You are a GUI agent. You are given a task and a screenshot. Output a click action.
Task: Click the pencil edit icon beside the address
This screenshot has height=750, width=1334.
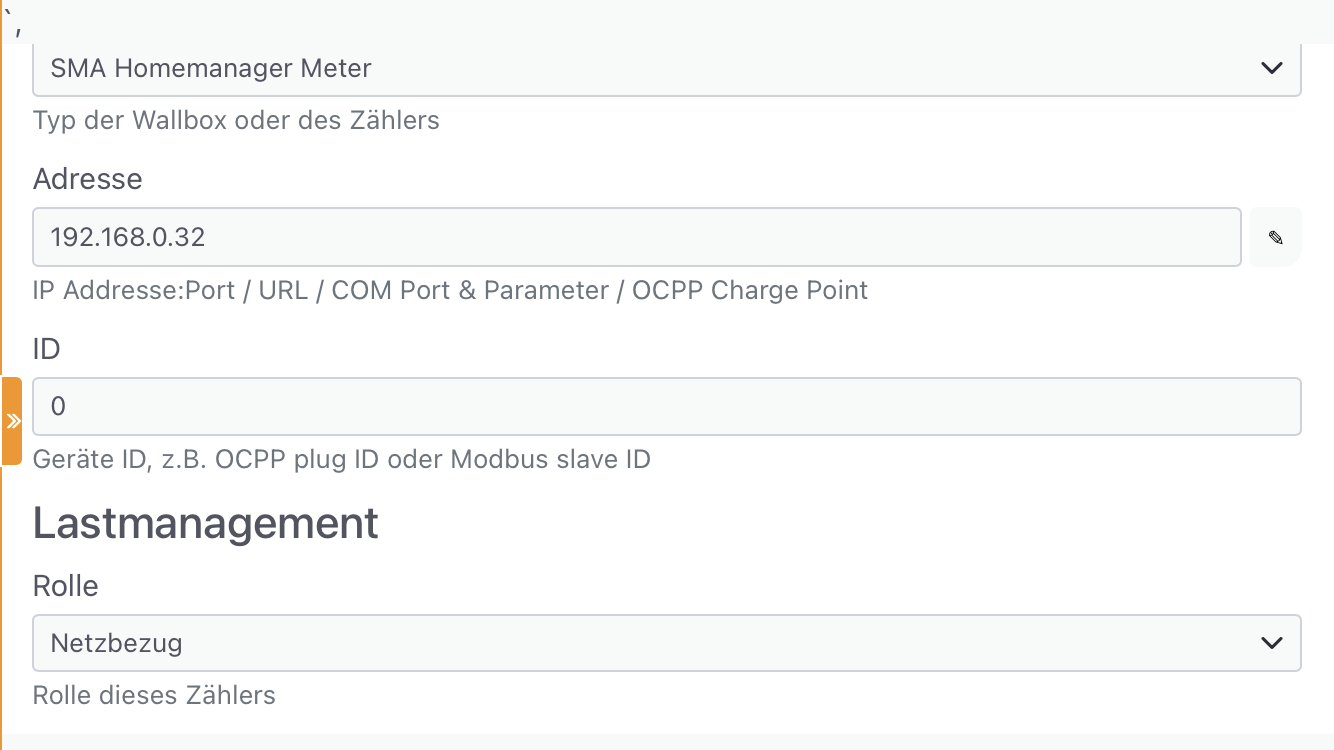point(1275,237)
